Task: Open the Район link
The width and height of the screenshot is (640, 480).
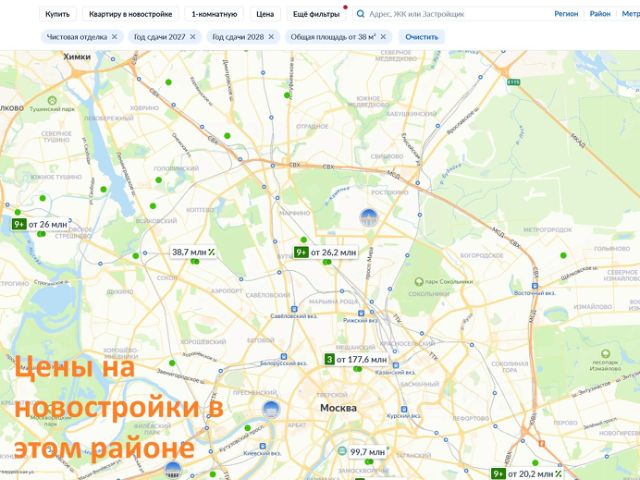Action: (x=600, y=14)
